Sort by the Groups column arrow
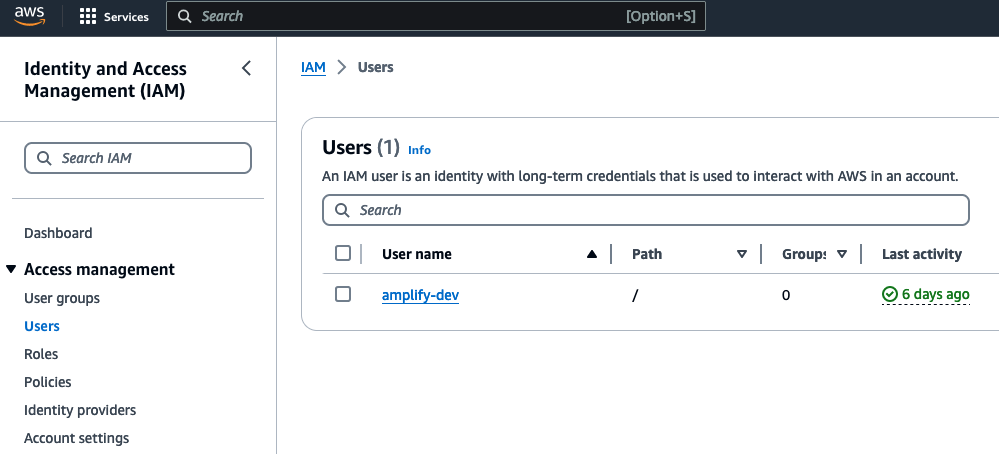Image resolution: width=999 pixels, height=454 pixels. click(x=842, y=254)
